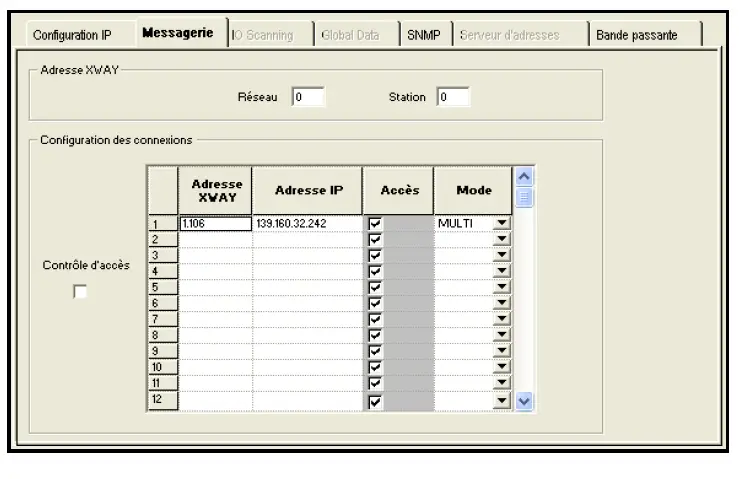The image size is (739, 479).
Task: Click the Accès column header
Action: (x=398, y=190)
